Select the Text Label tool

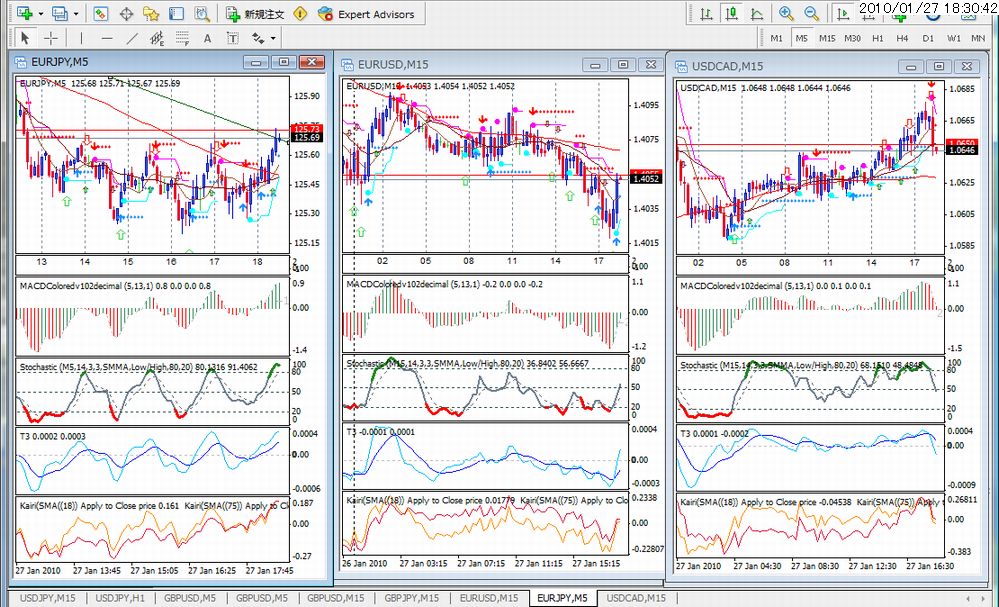[233, 38]
